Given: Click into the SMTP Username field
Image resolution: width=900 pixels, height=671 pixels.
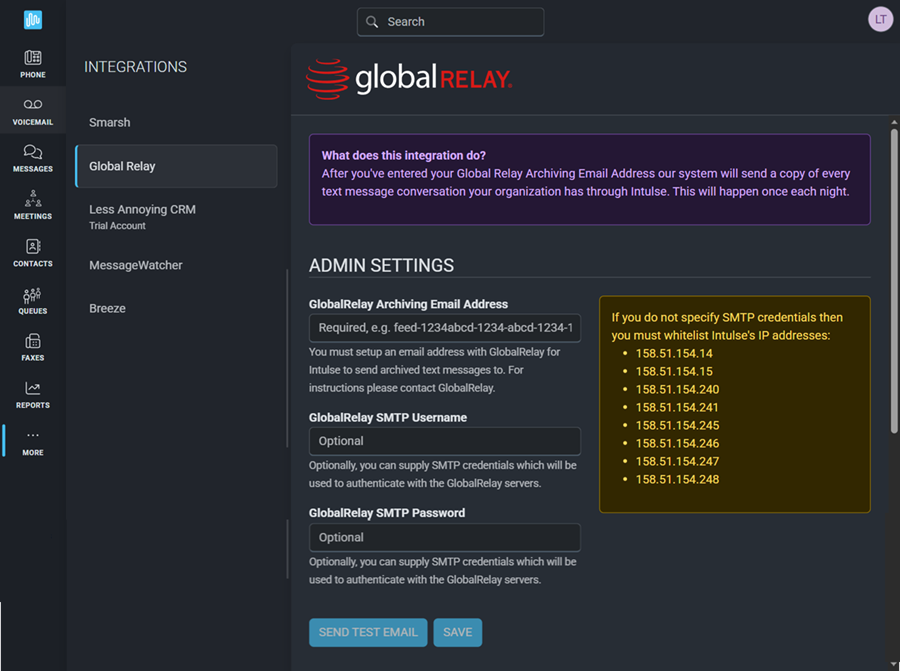Looking at the screenshot, I should pos(445,441).
